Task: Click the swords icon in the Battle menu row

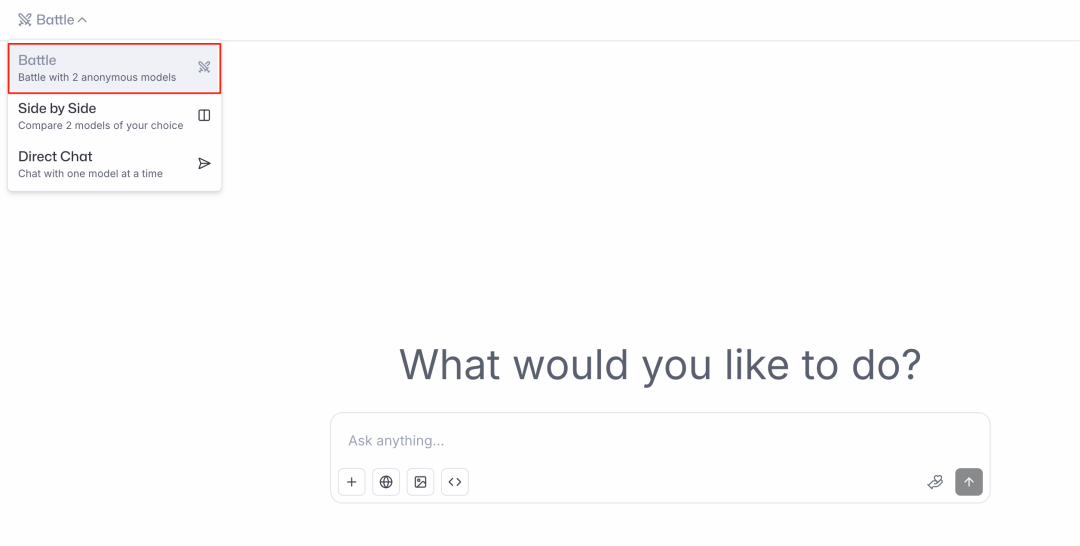Action: tap(204, 67)
